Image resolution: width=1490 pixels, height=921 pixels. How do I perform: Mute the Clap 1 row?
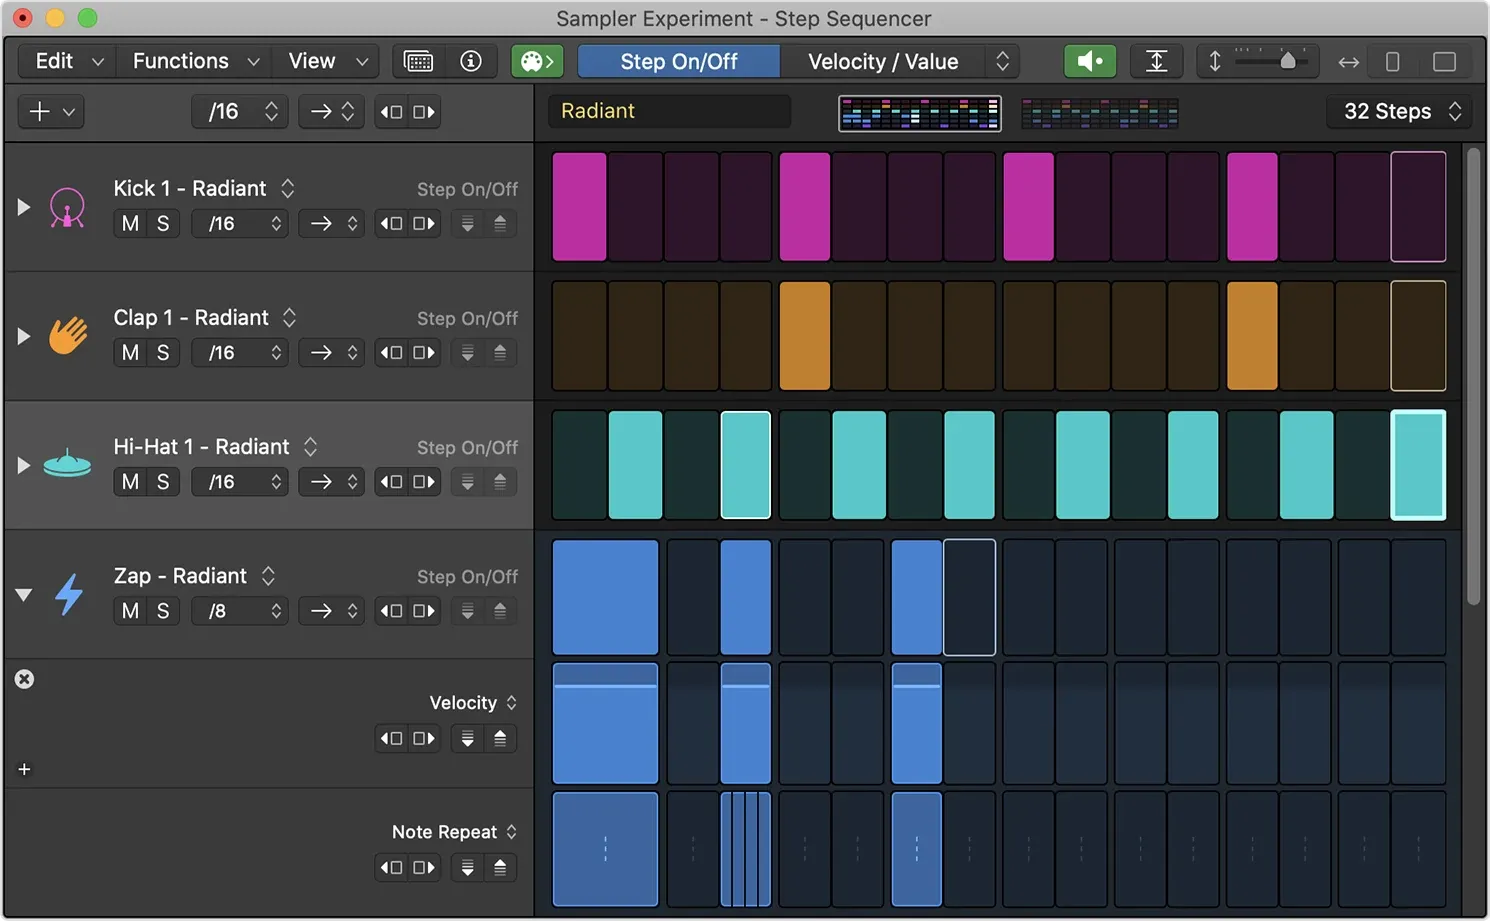pos(130,353)
